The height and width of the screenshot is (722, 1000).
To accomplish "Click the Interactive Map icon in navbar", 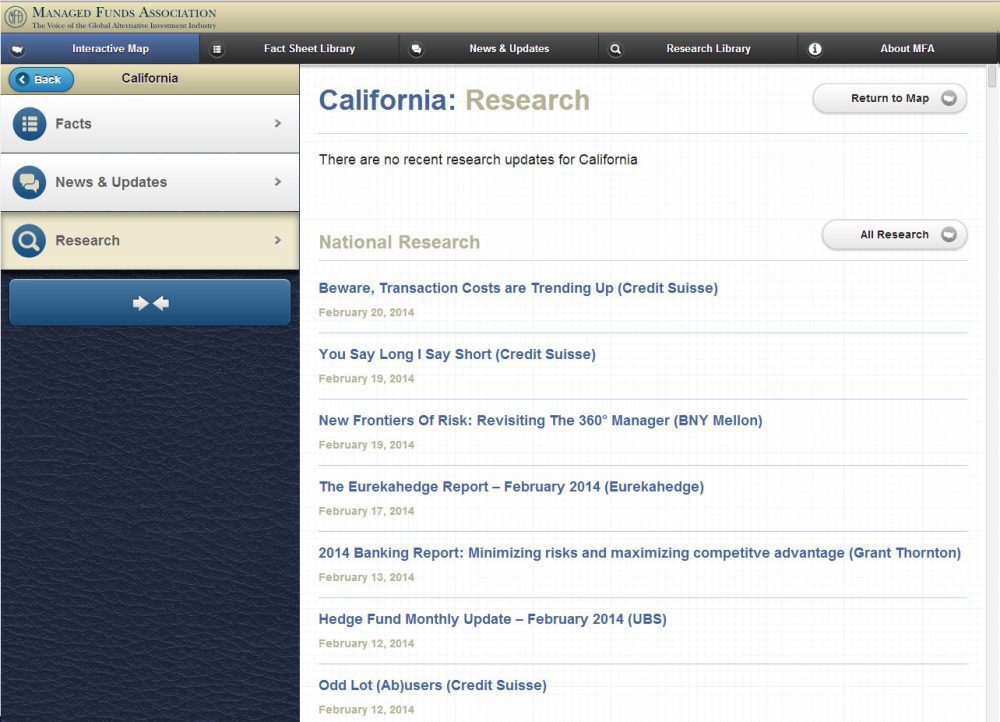I will click(x=17, y=49).
